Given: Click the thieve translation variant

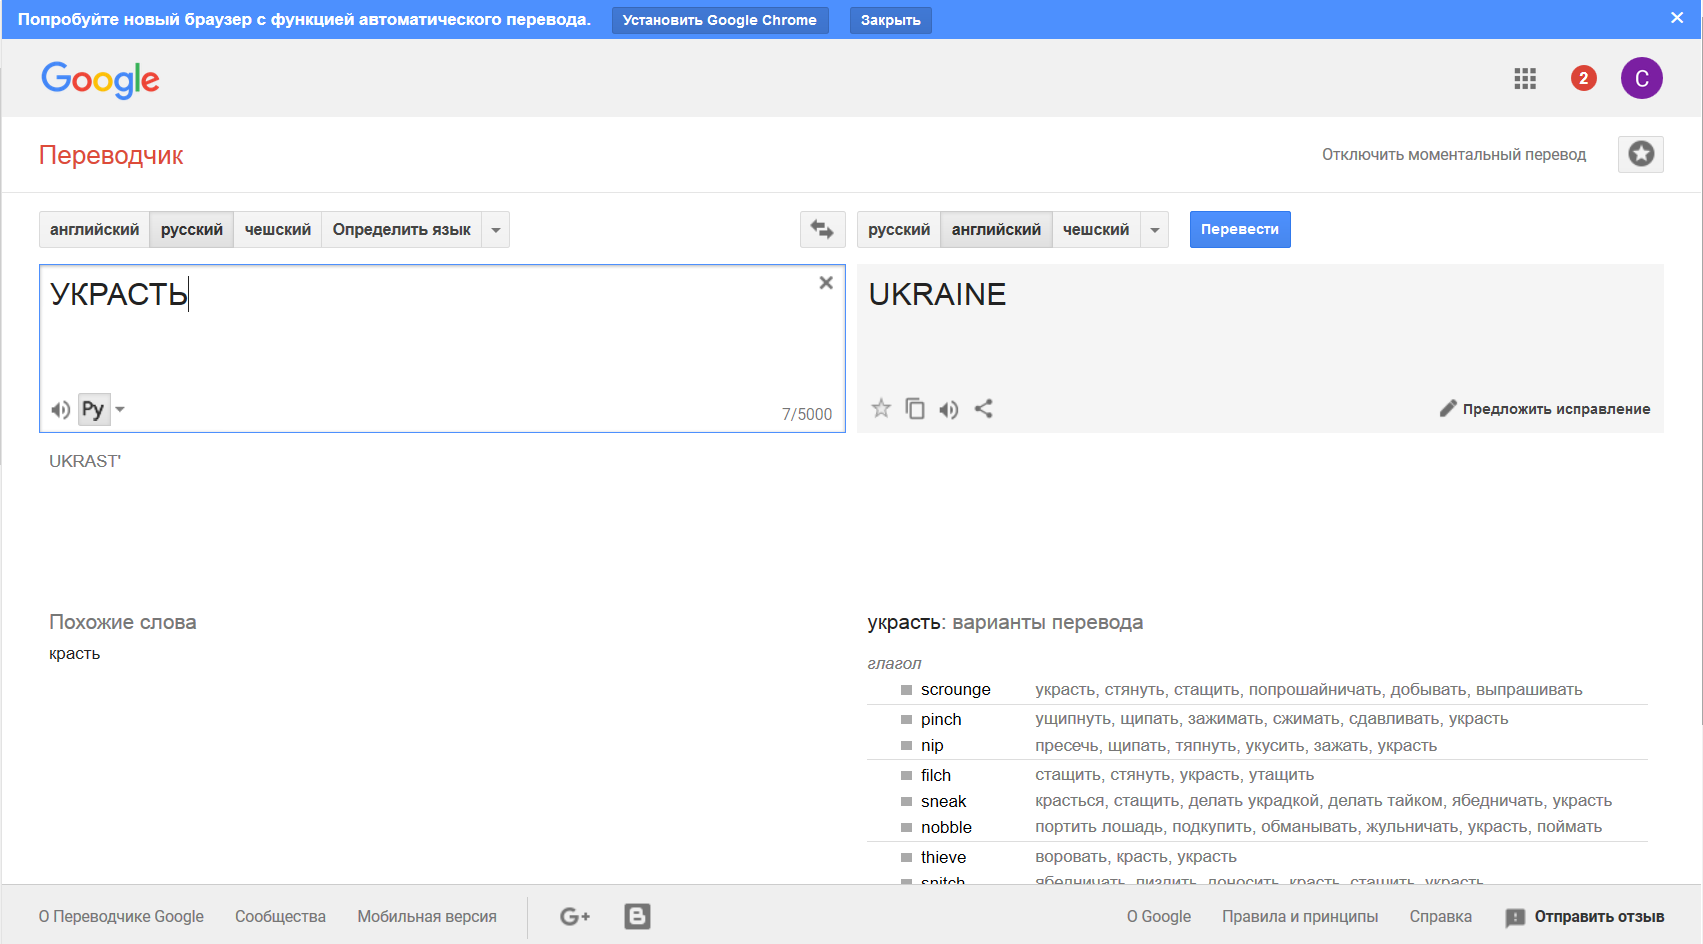Looking at the screenshot, I should click(x=944, y=857).
